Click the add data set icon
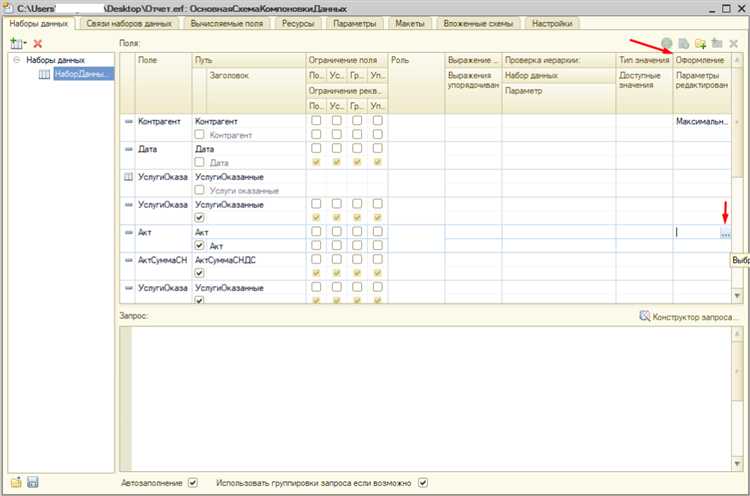The height and width of the screenshot is (496, 750). (16, 44)
